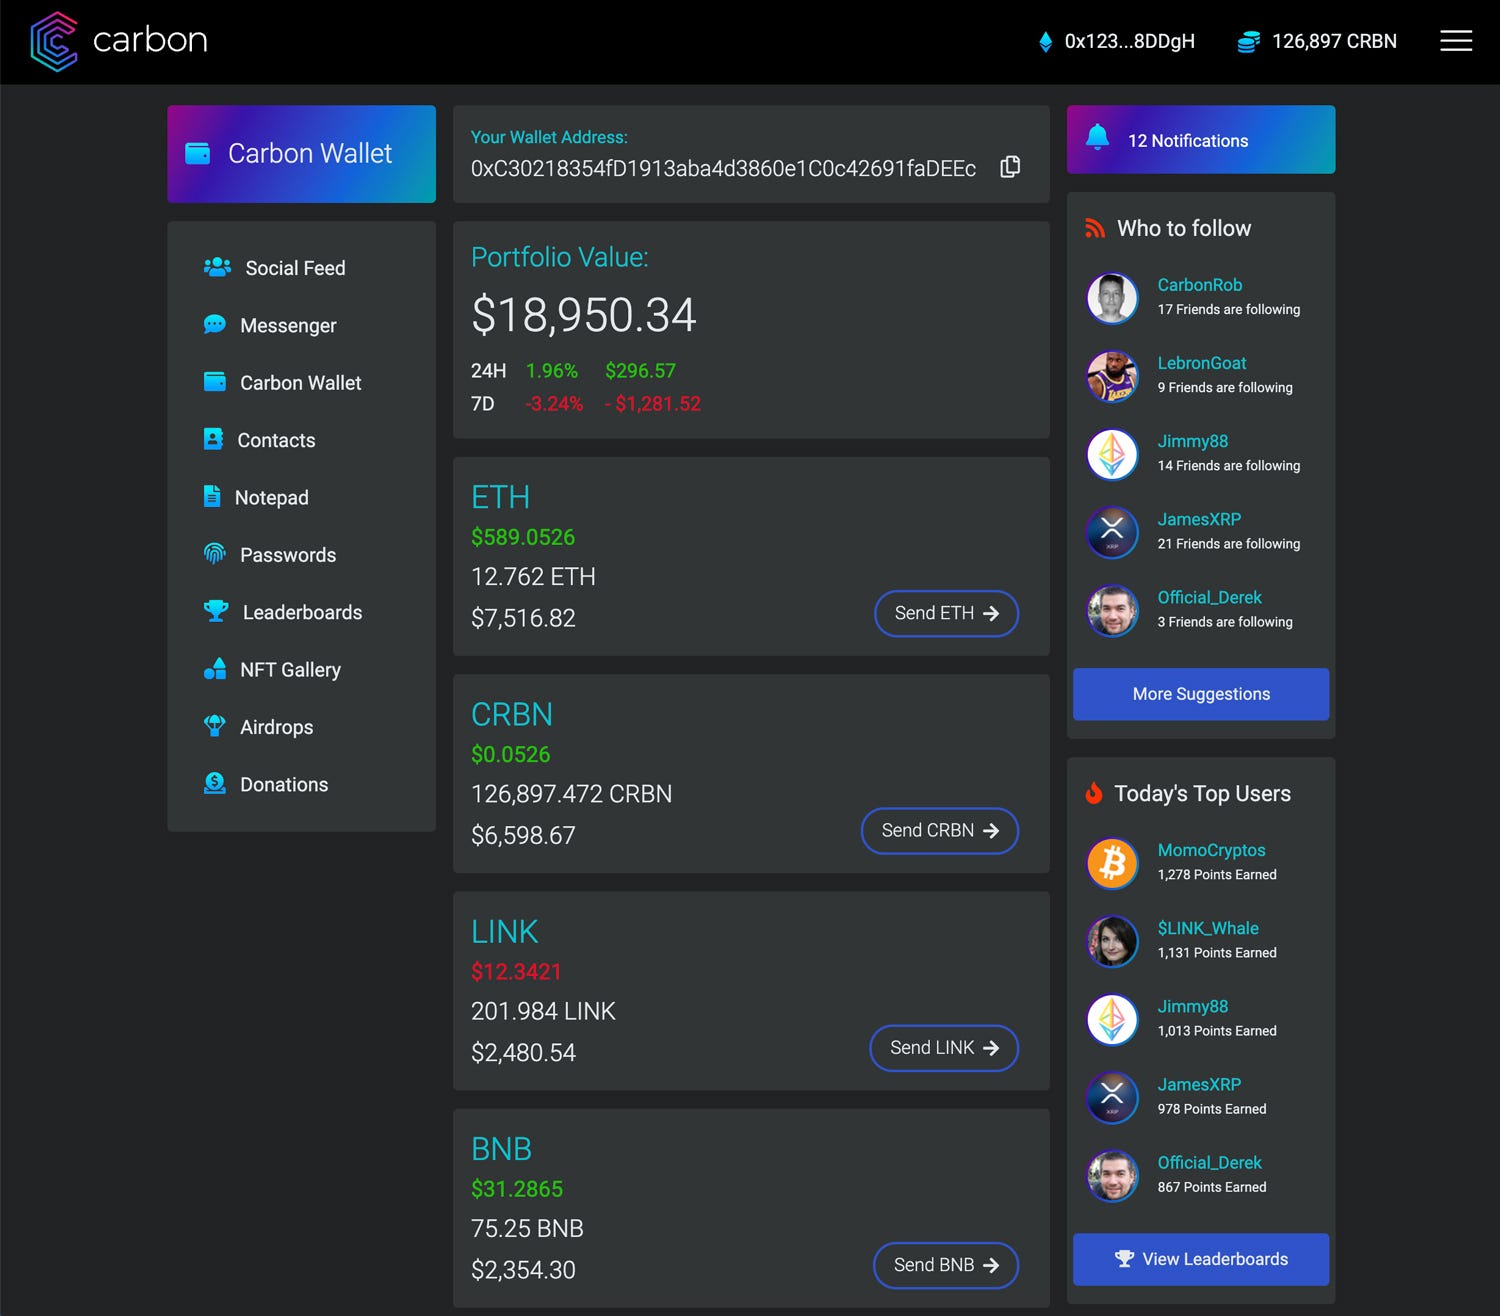Click the CRBN coins stack icon
The height and width of the screenshot is (1316, 1500).
[x=1248, y=42]
